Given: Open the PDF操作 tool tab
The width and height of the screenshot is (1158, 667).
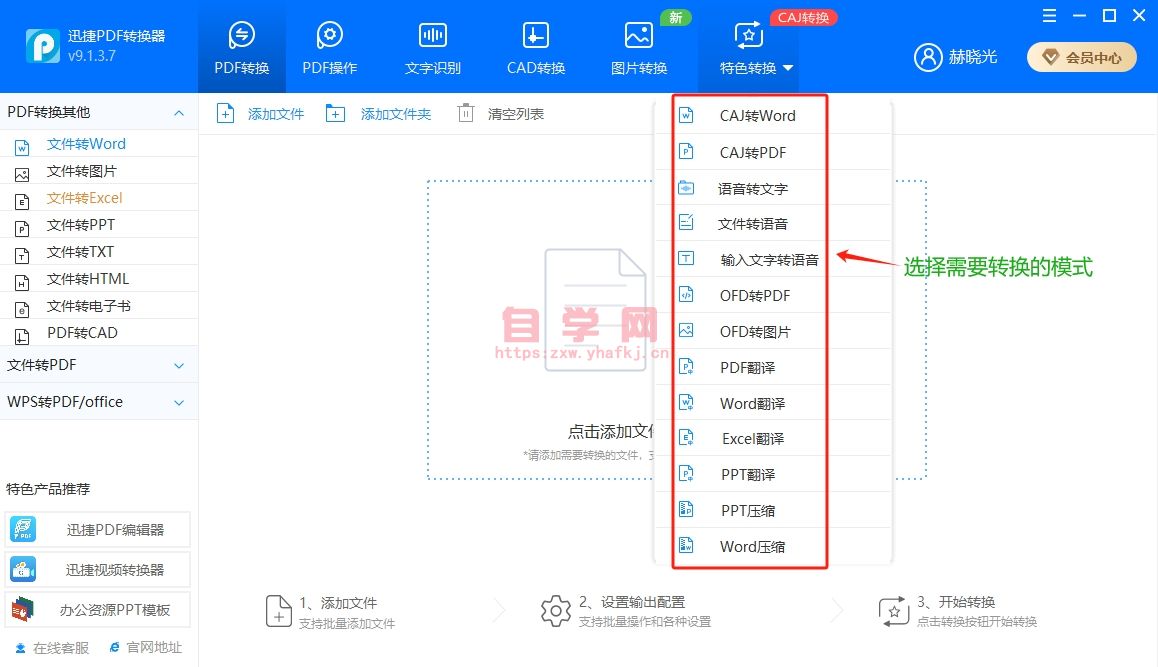Looking at the screenshot, I should tap(329, 48).
